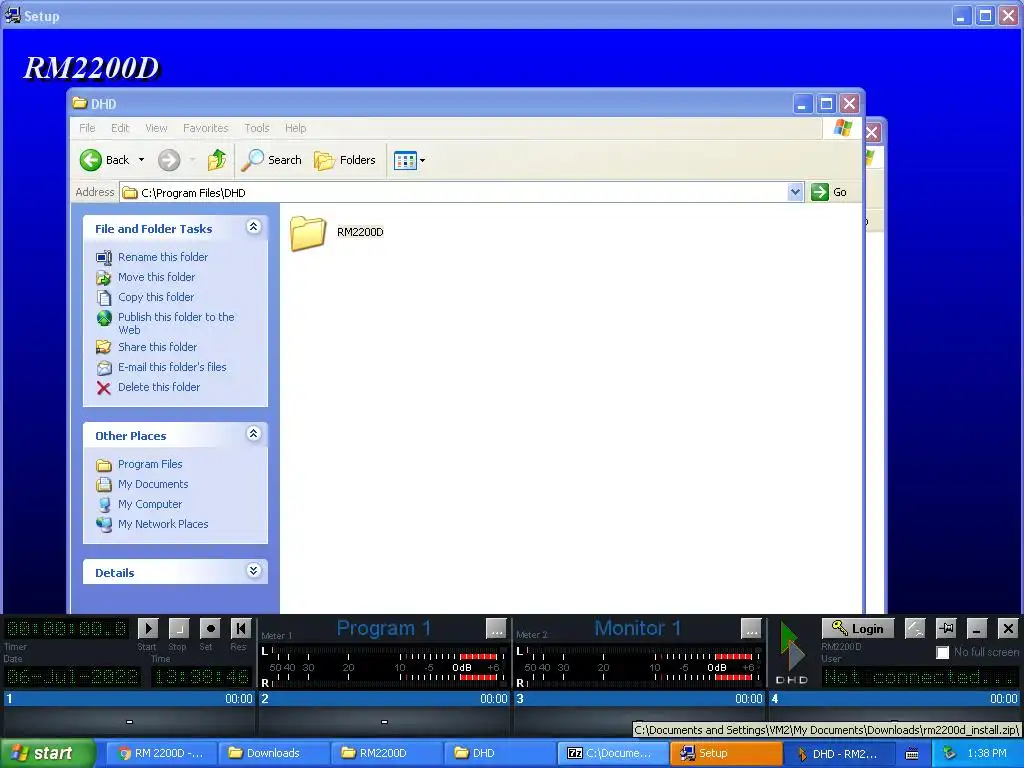Click the Login button with the key icon
1024x768 pixels.
pos(857,628)
